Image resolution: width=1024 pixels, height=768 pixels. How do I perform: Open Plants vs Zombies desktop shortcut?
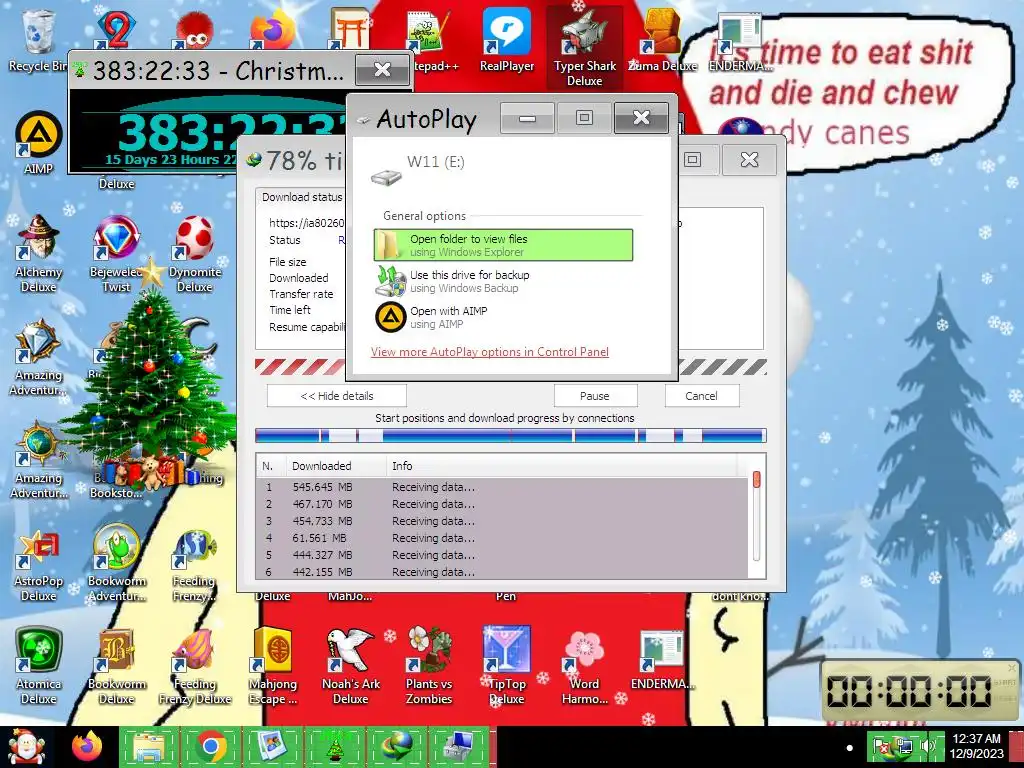pos(428,666)
